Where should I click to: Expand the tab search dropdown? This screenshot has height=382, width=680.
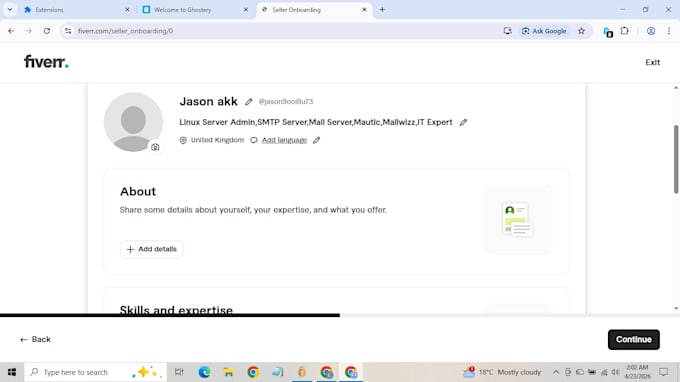(x=10, y=10)
